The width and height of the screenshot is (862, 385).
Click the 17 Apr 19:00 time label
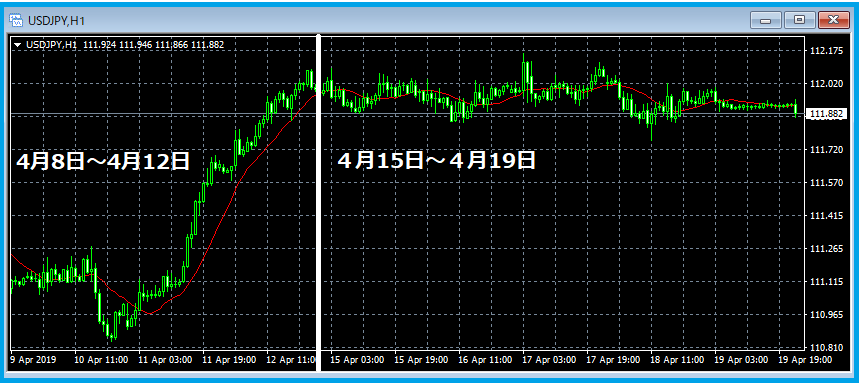pyautogui.click(x=614, y=360)
